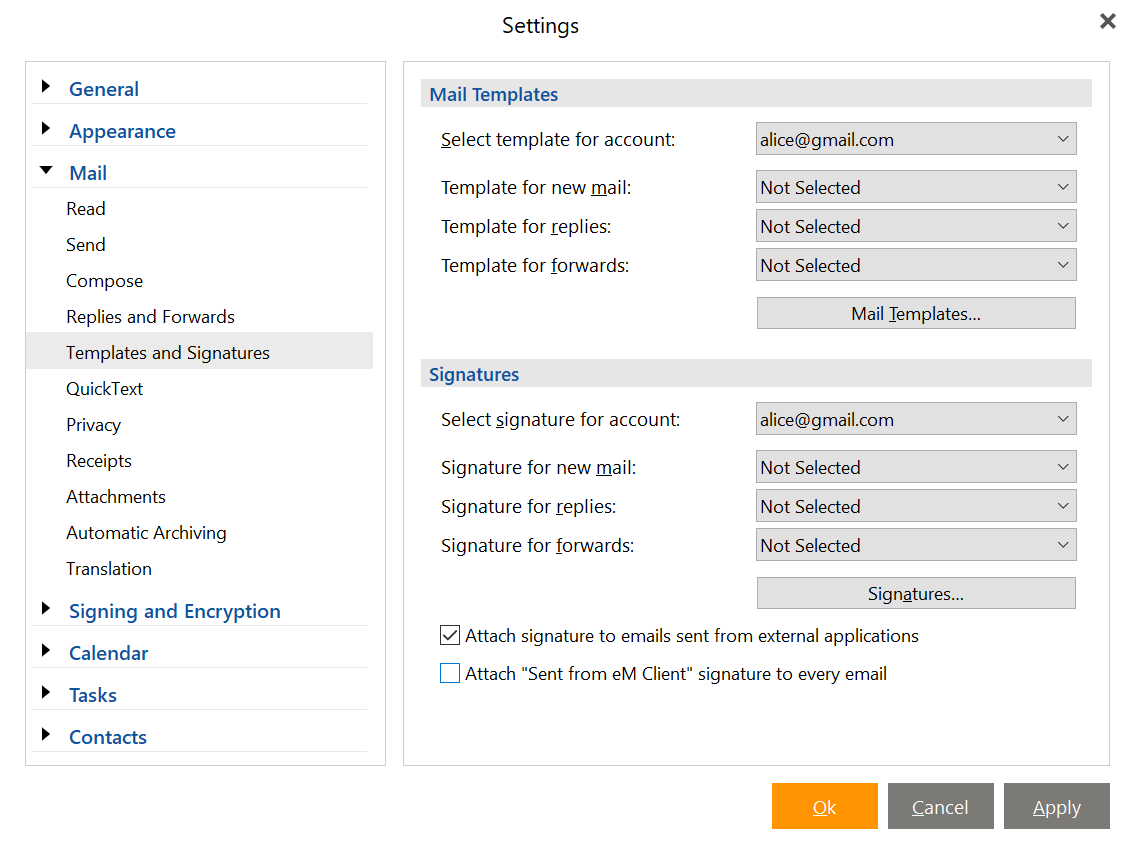
Task: Expand the Contacts section arrow
Action: click(x=46, y=735)
